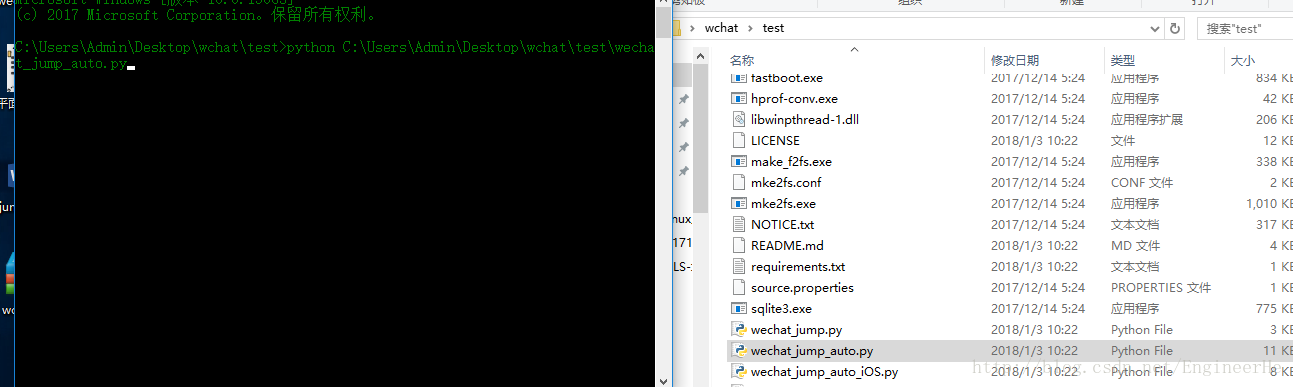The height and width of the screenshot is (387, 1293).
Task: Click the libwinpthread-1.dll file icon
Action: (x=739, y=119)
